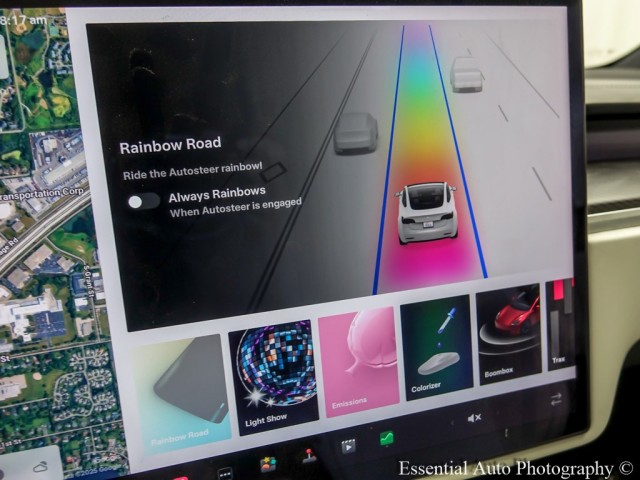Open the green Energy graph app

click(x=386, y=438)
